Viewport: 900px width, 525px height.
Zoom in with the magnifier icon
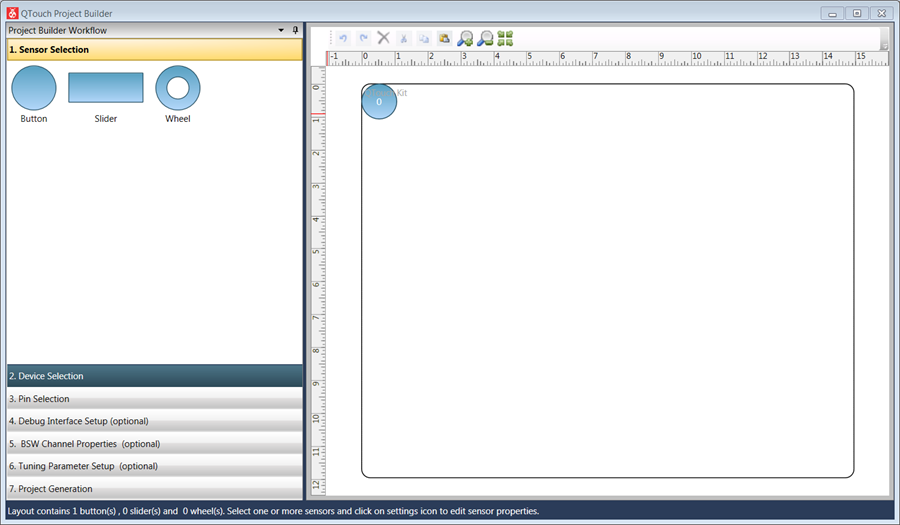(465, 38)
